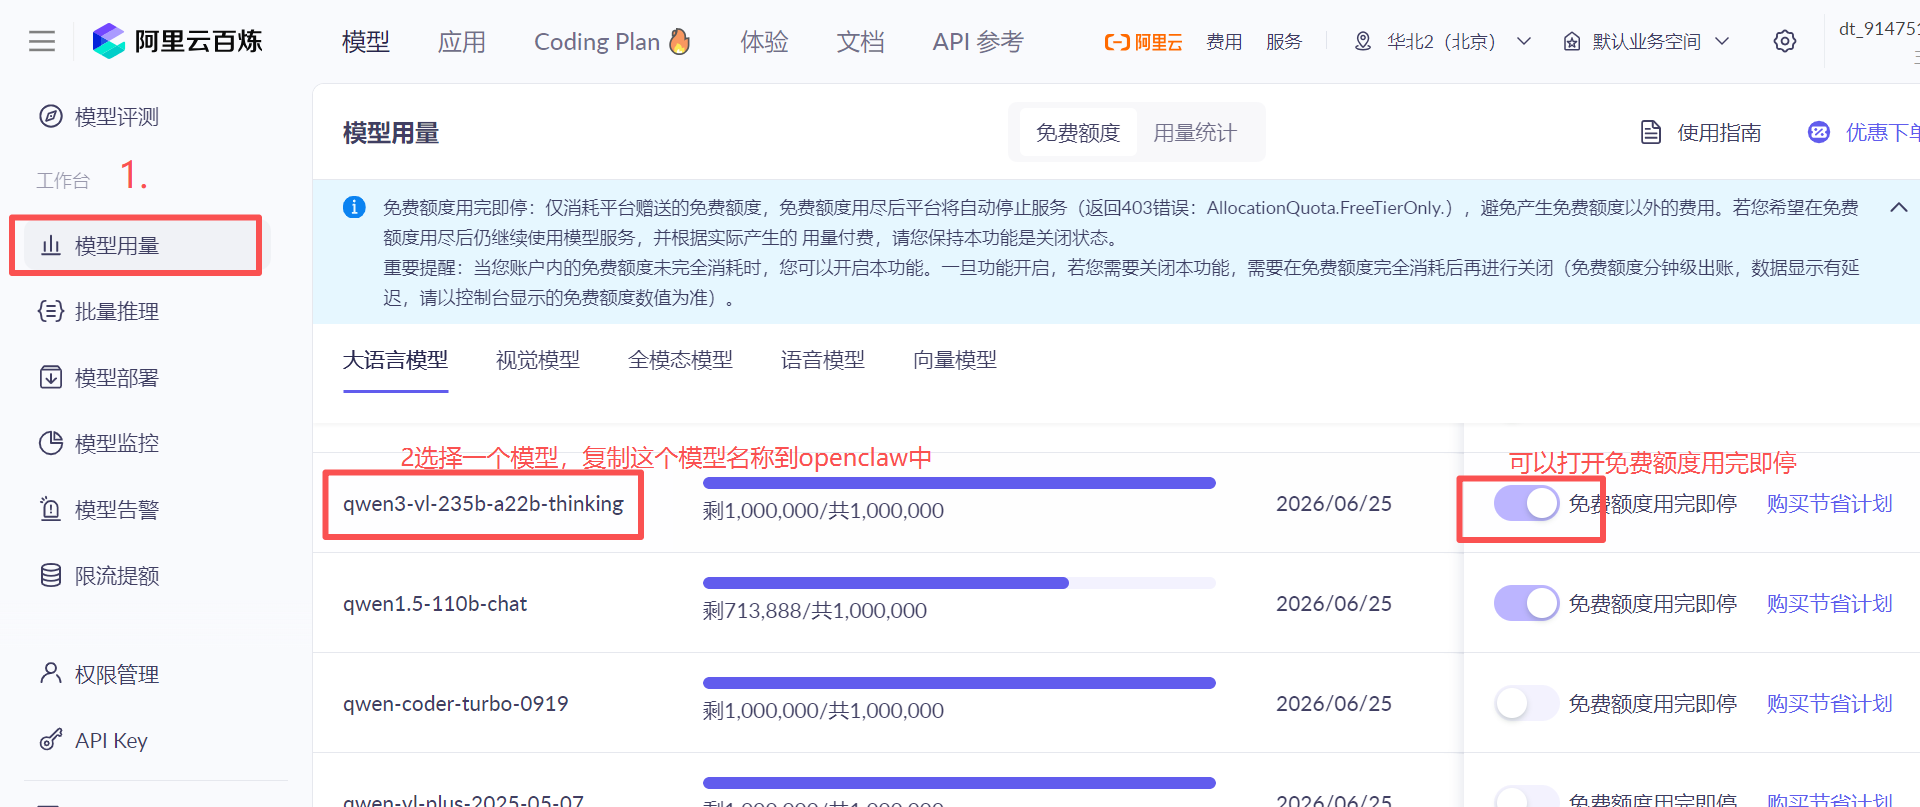The height and width of the screenshot is (807, 1920).
Task: Open the API 参考 top menu
Action: pyautogui.click(x=978, y=42)
